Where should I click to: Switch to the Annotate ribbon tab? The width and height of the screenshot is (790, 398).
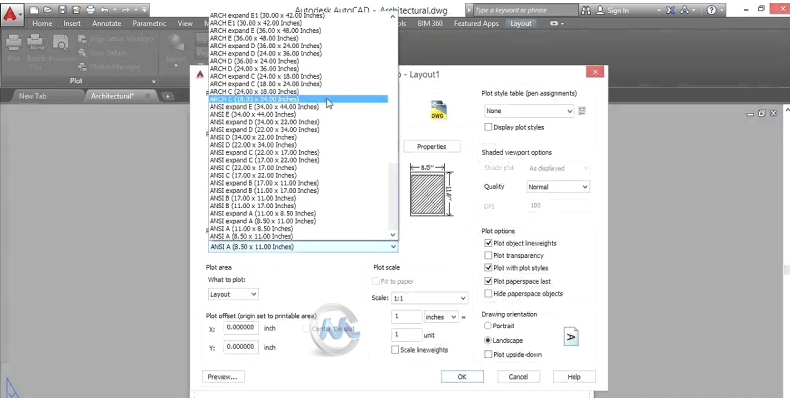pos(106,23)
